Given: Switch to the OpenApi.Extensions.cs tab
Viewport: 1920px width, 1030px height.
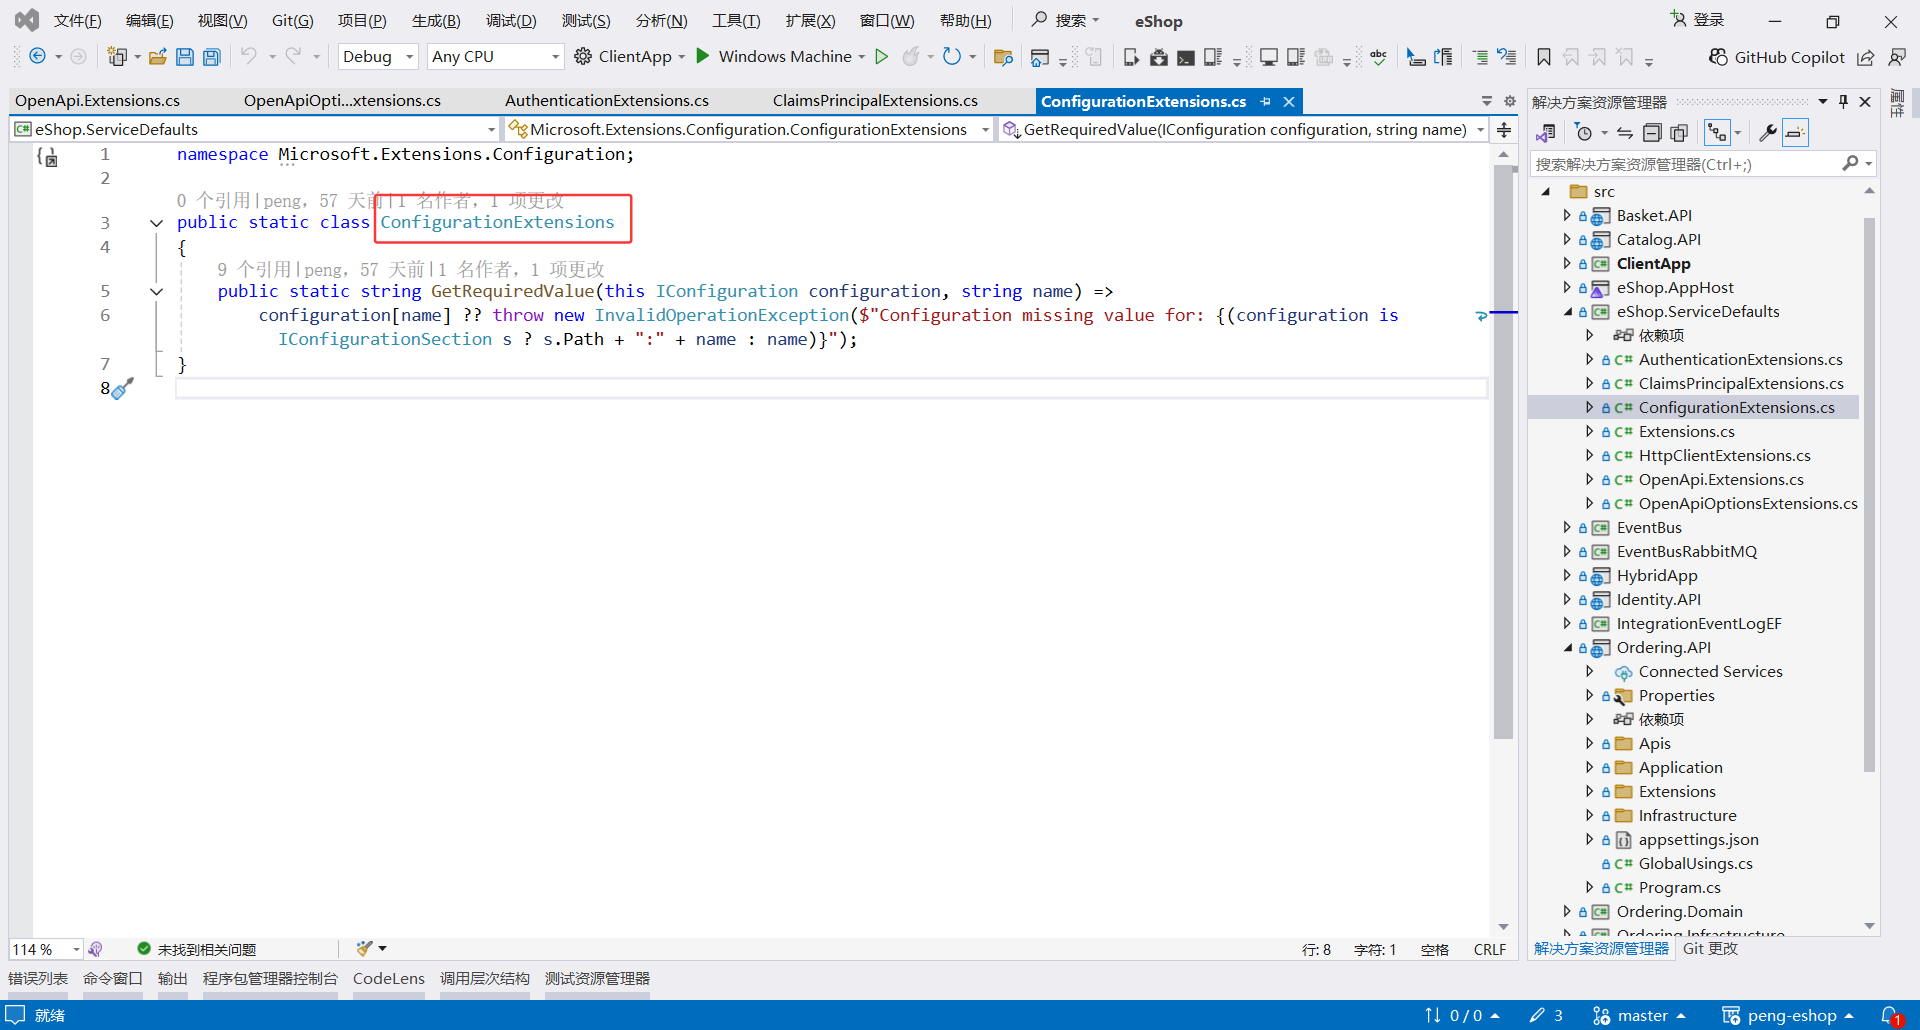Looking at the screenshot, I should click(97, 101).
